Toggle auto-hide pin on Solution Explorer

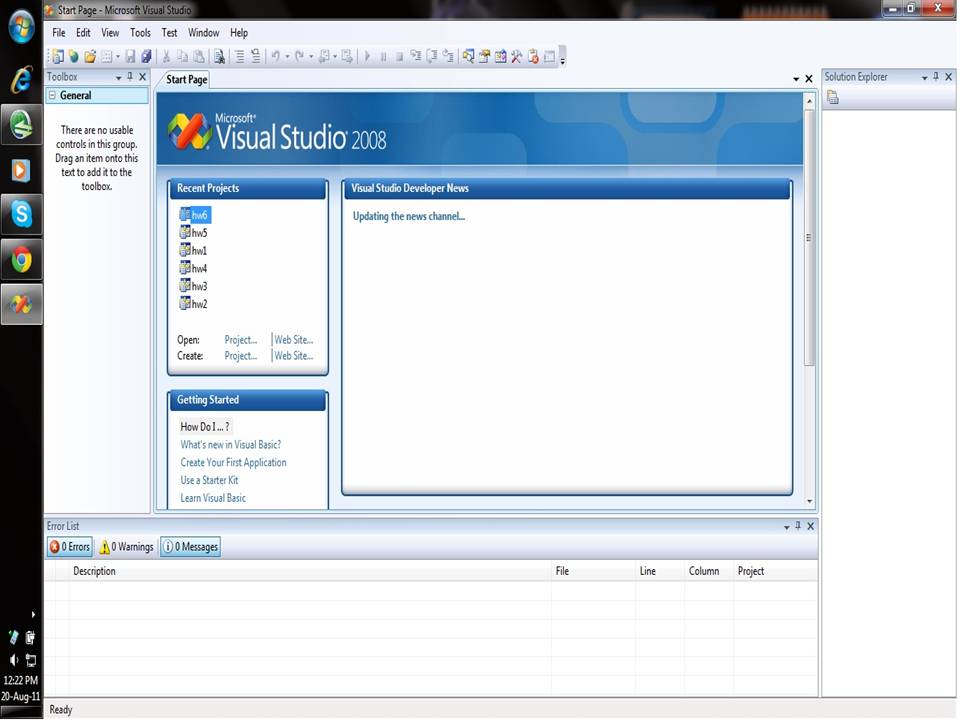(x=936, y=77)
